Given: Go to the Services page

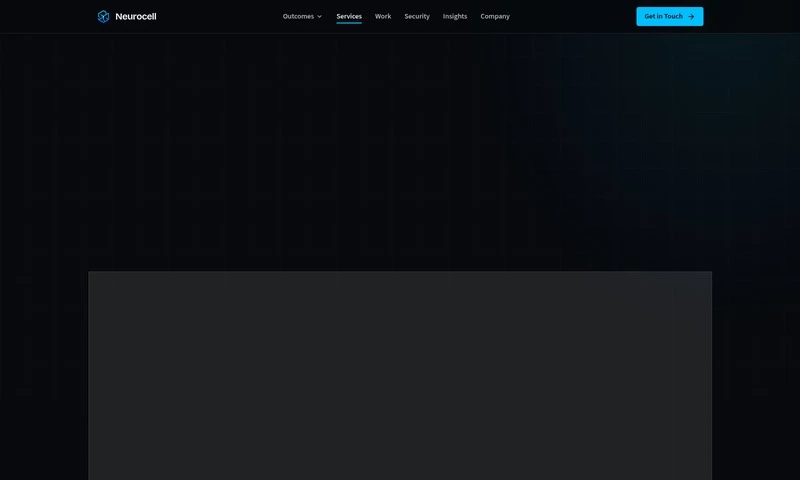Looking at the screenshot, I should (349, 16).
